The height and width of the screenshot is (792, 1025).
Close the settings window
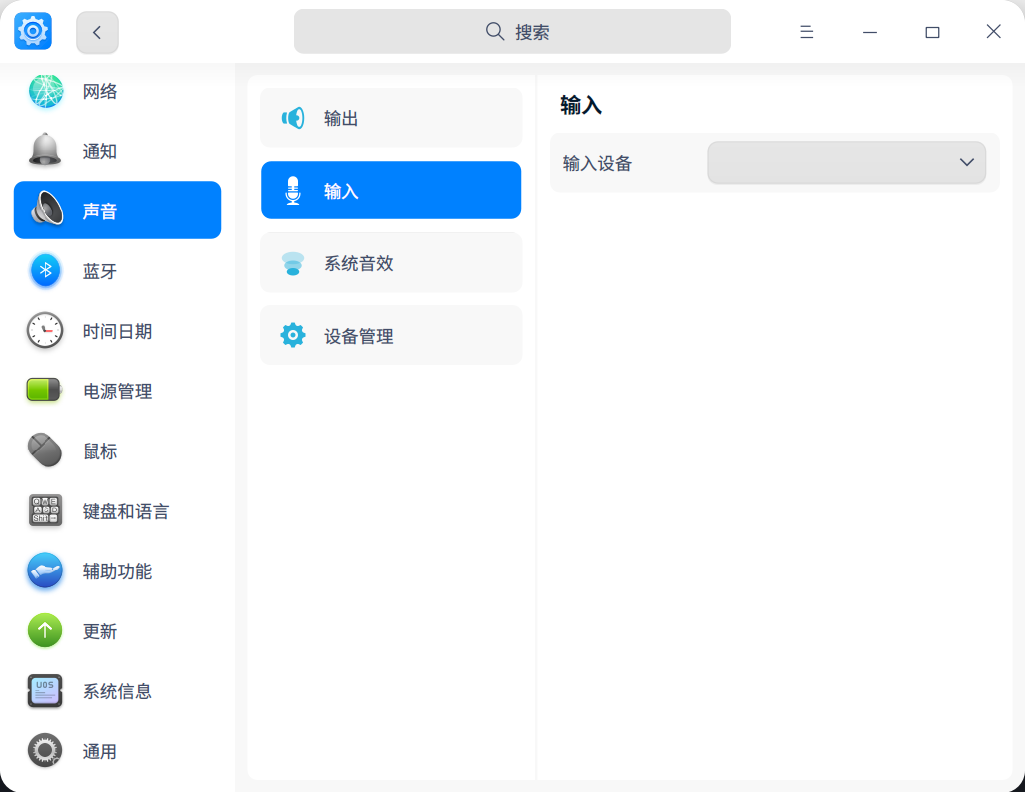pyautogui.click(x=994, y=31)
